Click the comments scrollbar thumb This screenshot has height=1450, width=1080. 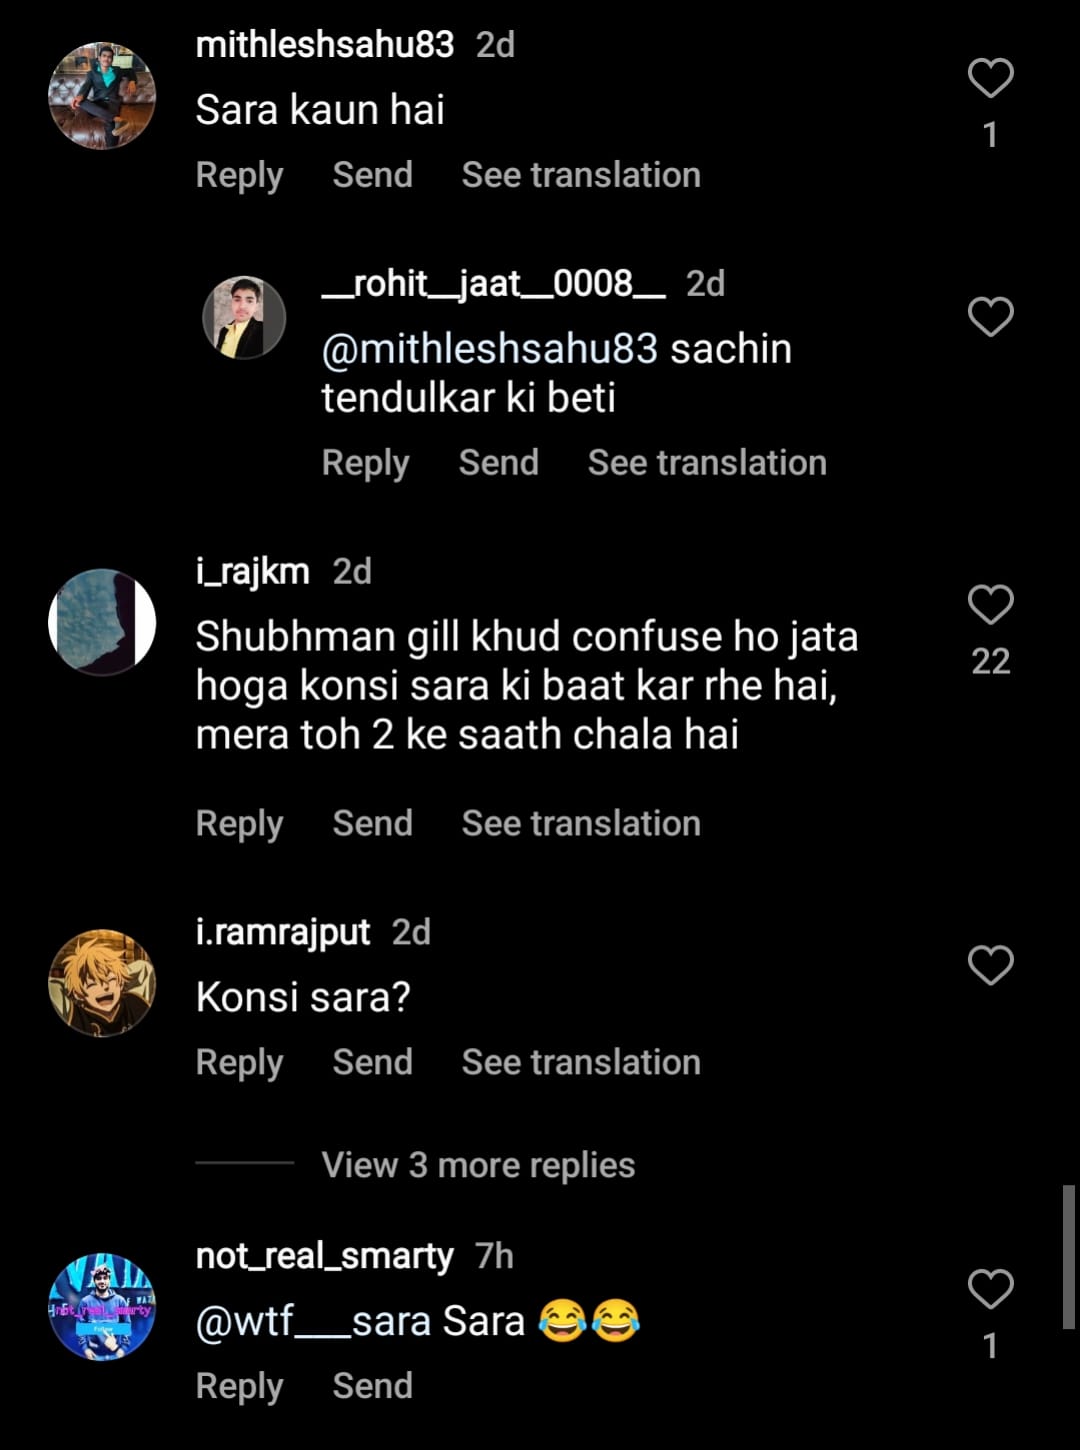1069,1257
